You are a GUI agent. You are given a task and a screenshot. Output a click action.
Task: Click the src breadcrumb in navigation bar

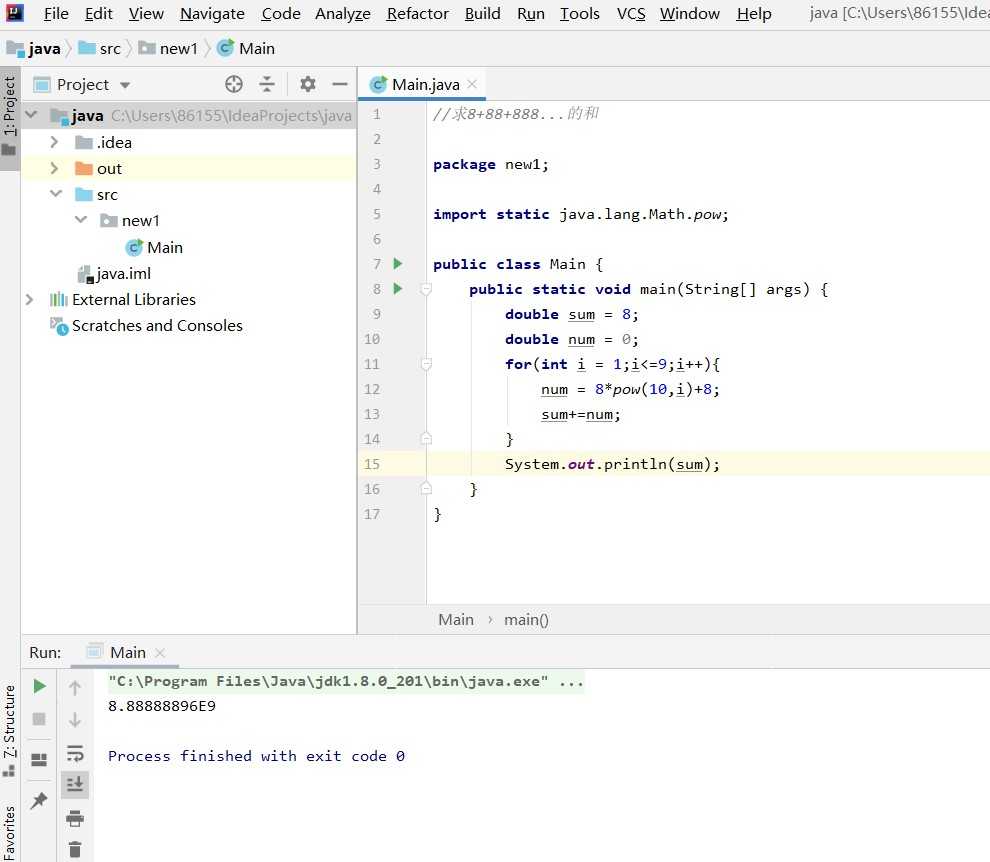[x=109, y=48]
